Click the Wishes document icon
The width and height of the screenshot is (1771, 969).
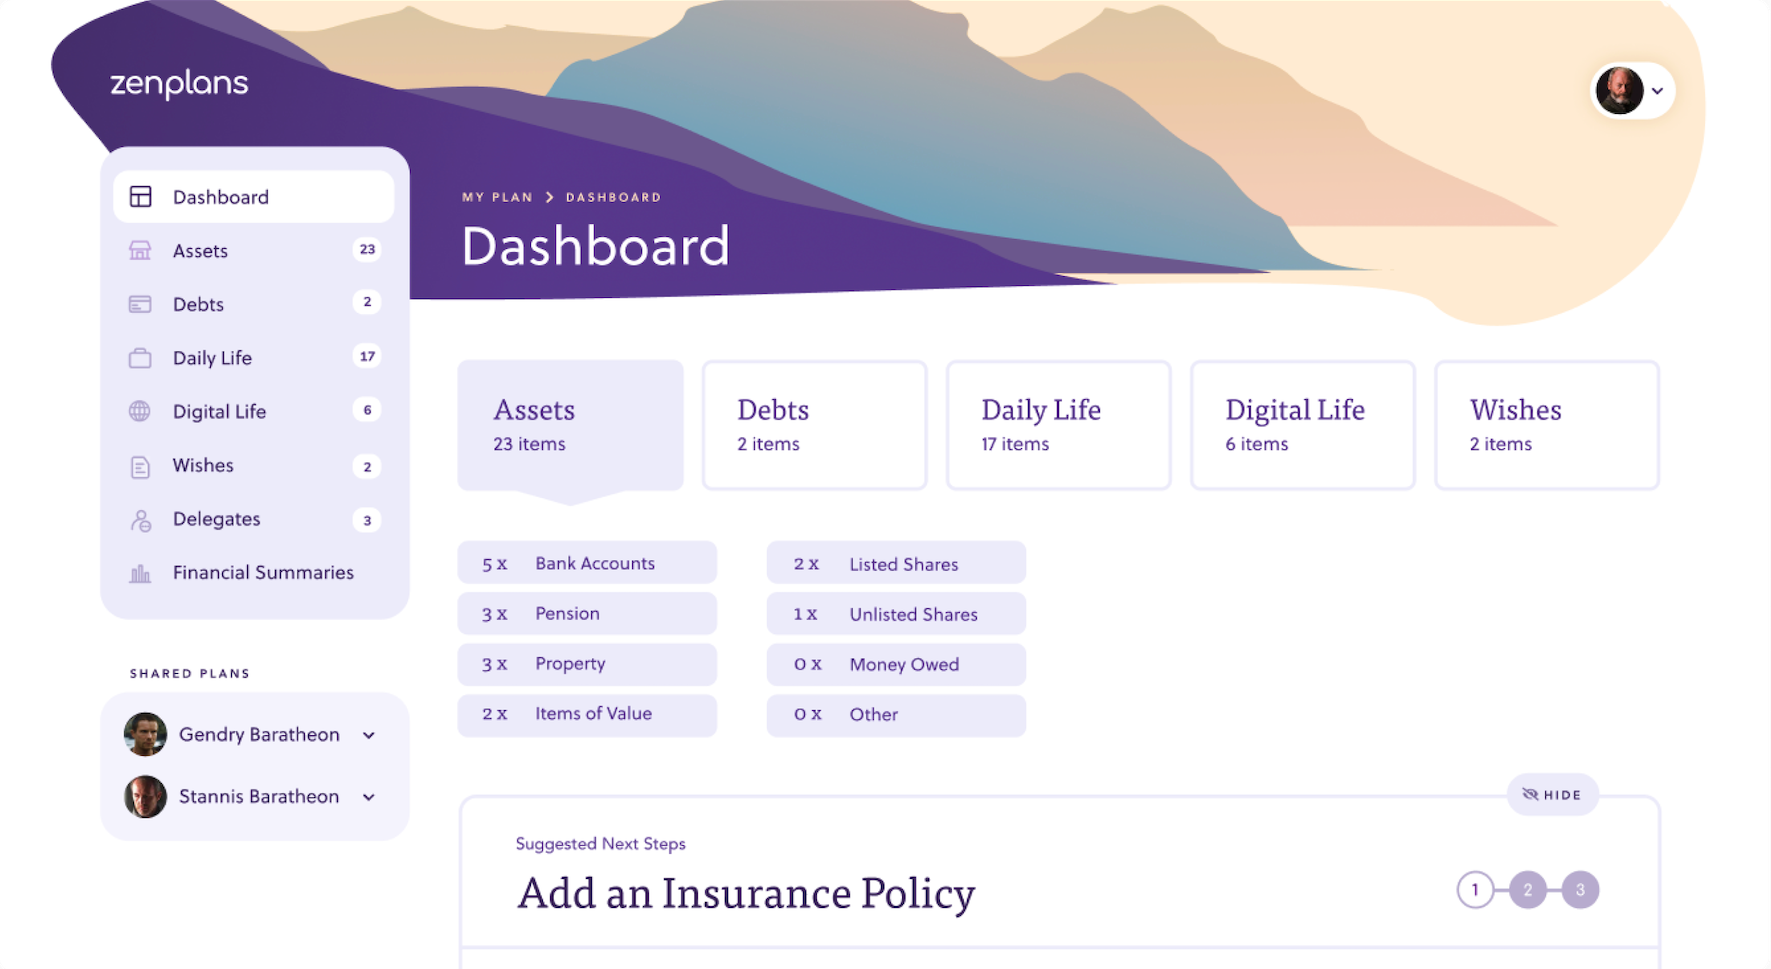tap(140, 466)
